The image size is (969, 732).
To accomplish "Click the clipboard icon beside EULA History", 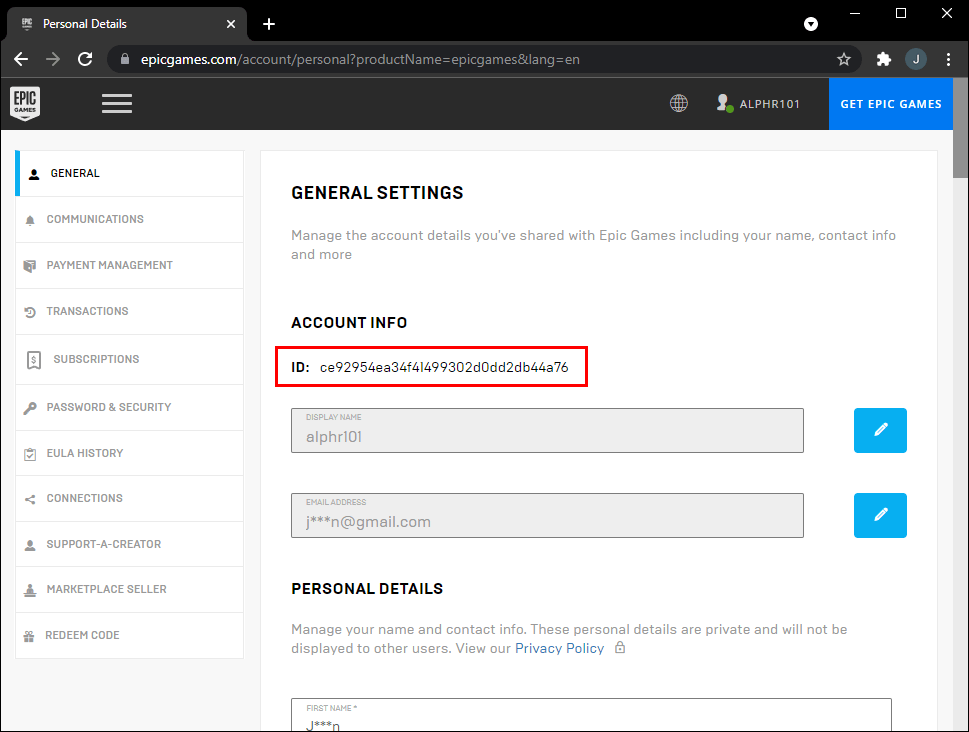I will click(x=30, y=454).
